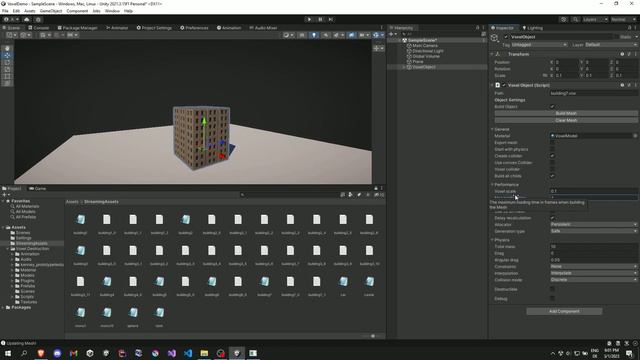Image resolution: width=640 pixels, height=360 pixels.
Task: Toggle the Build all childs checkbox
Action: (x=552, y=176)
